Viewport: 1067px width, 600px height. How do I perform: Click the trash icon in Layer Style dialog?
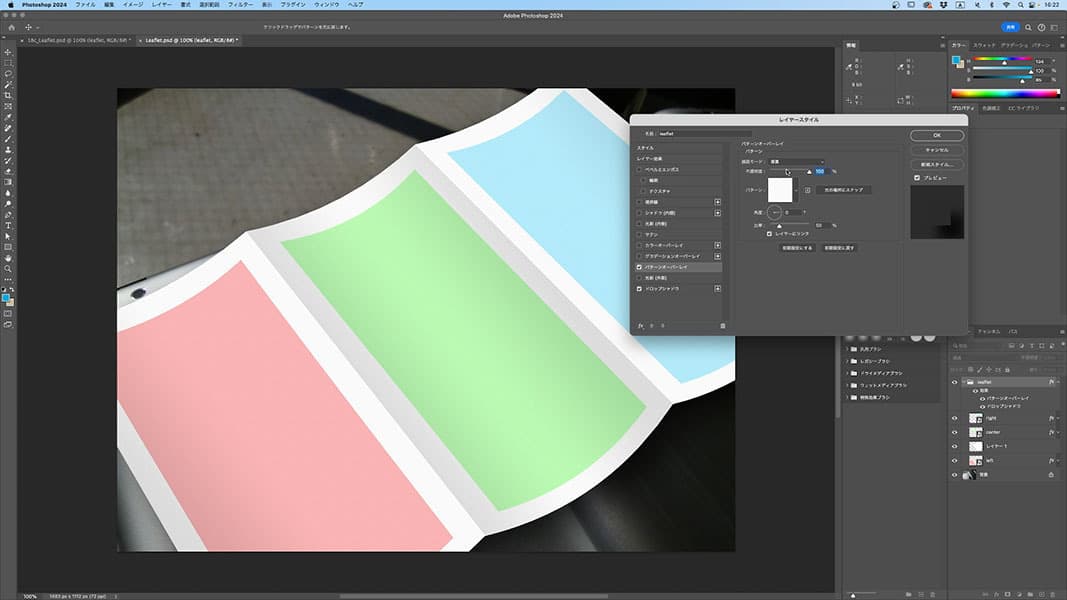722,325
